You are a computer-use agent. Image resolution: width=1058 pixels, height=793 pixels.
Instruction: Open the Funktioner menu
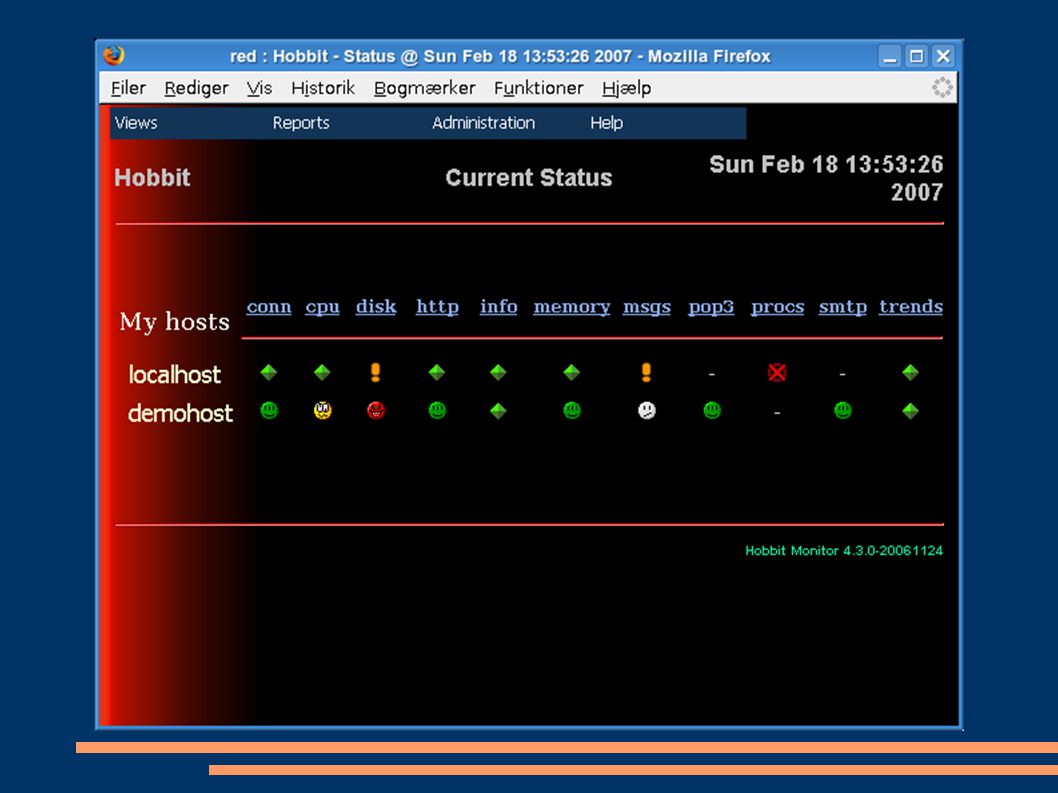(538, 88)
